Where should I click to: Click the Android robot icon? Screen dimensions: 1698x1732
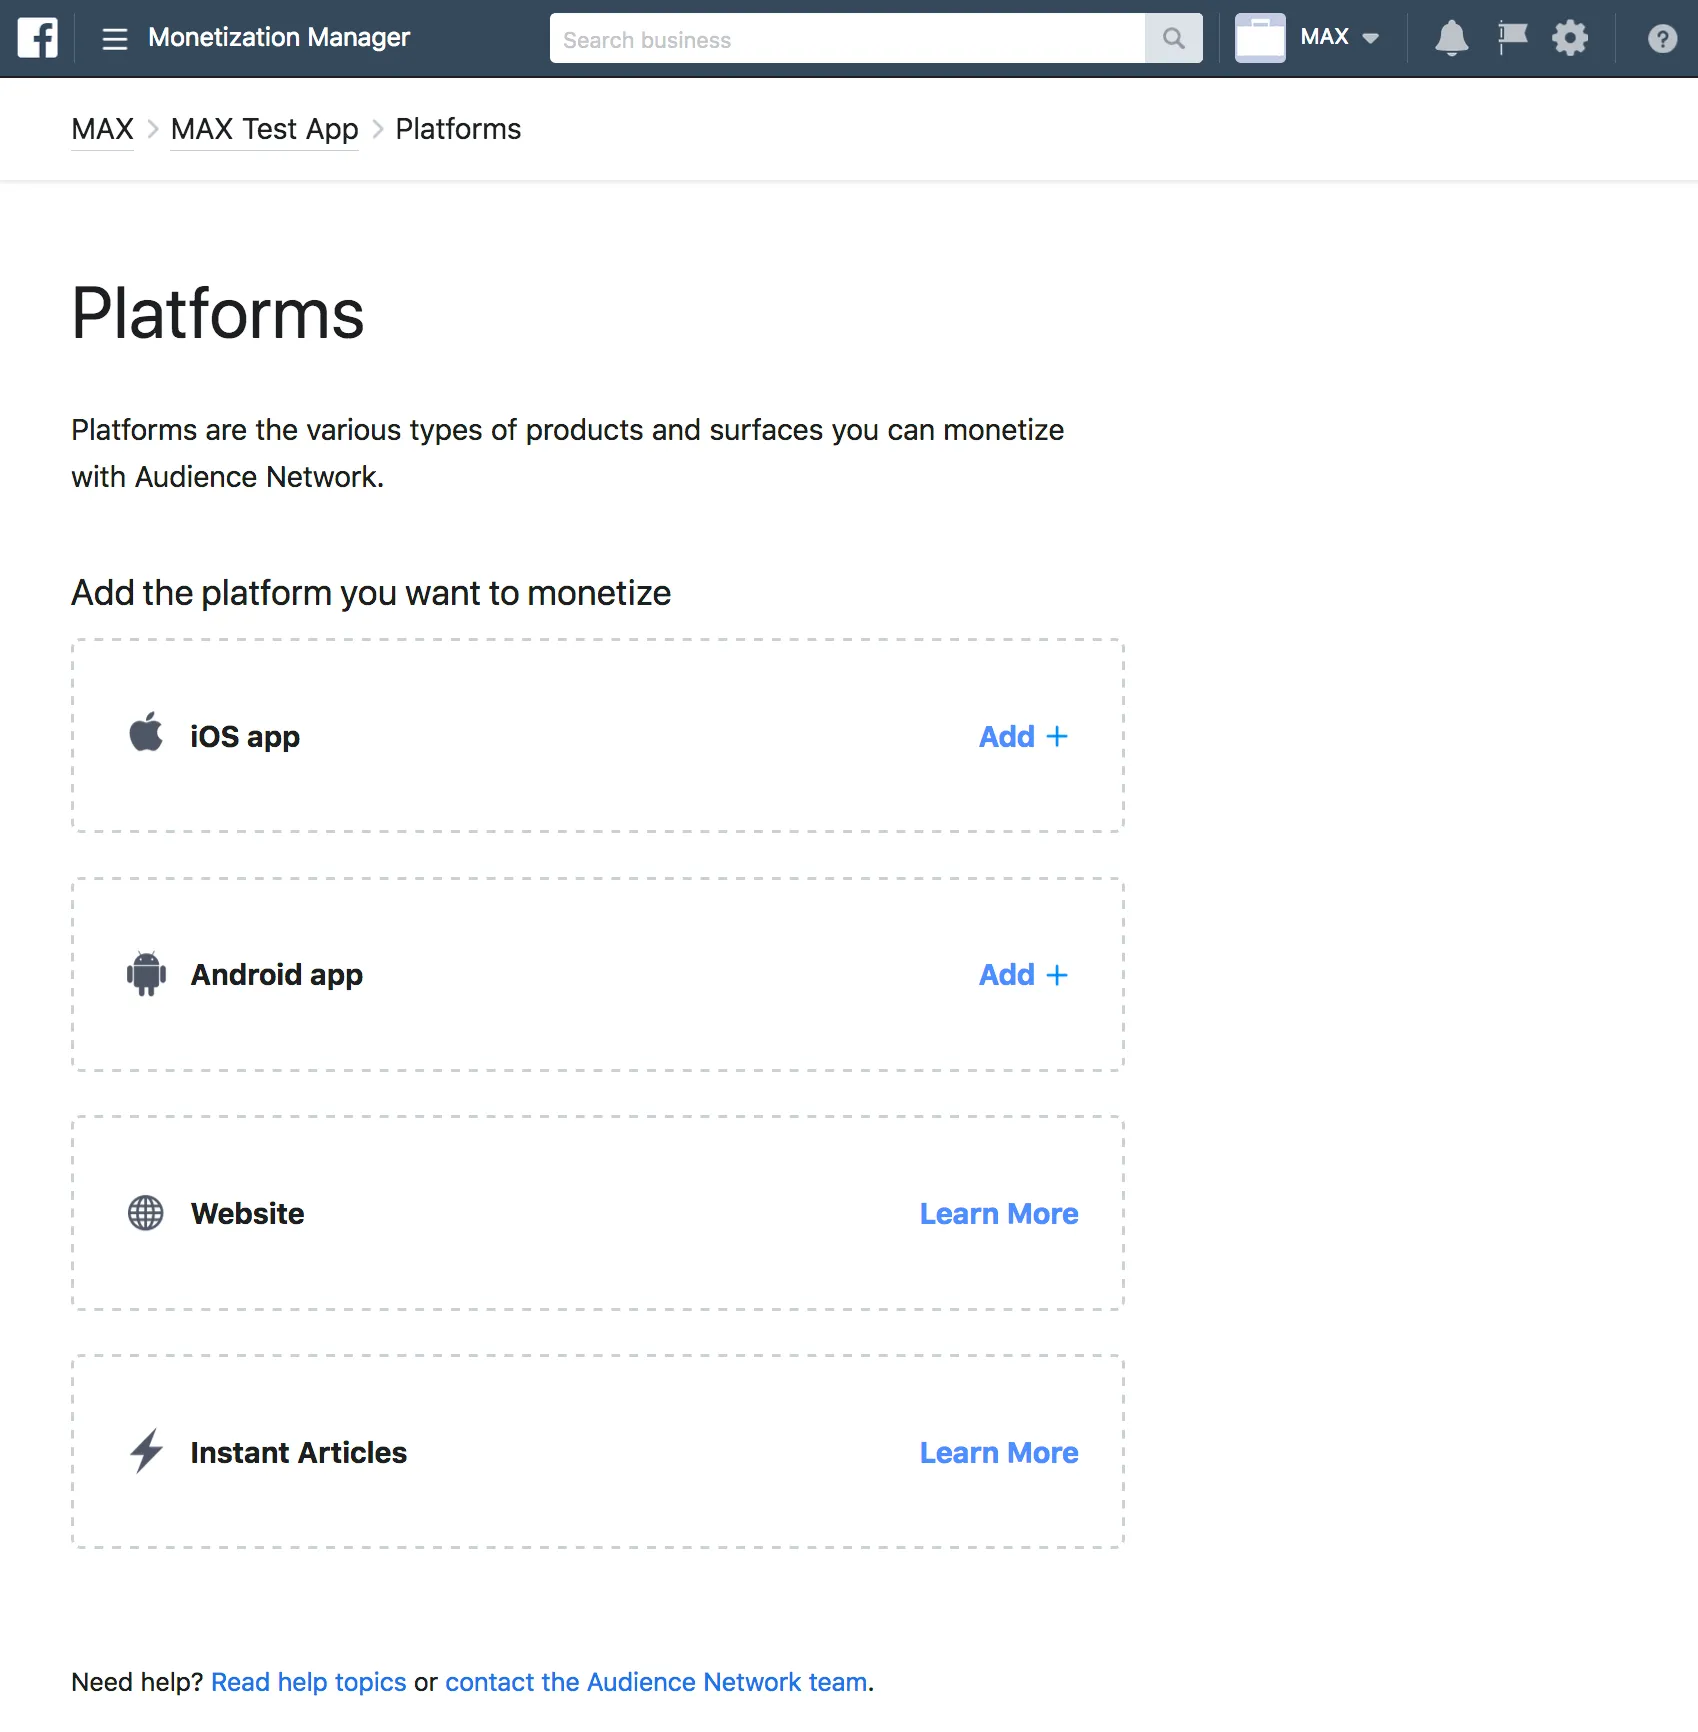[146, 974]
